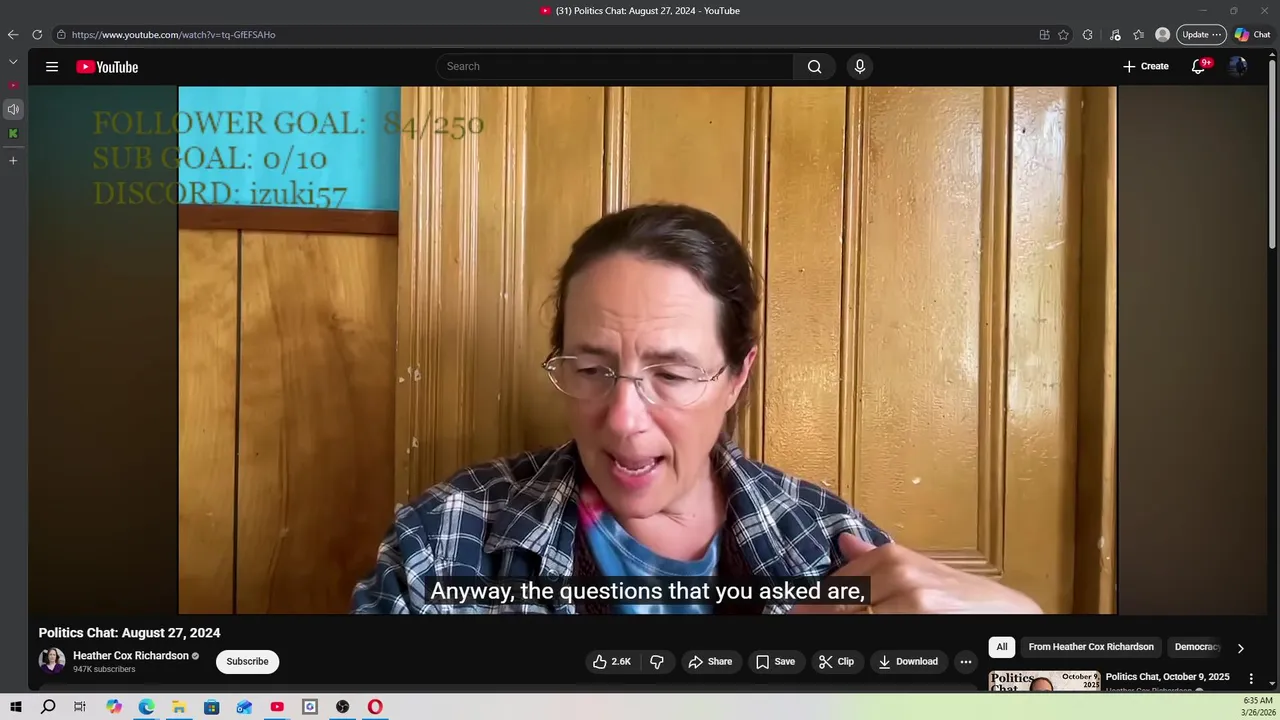The width and height of the screenshot is (1280, 720).
Task: Focus the YouTube Search field
Action: tap(615, 66)
